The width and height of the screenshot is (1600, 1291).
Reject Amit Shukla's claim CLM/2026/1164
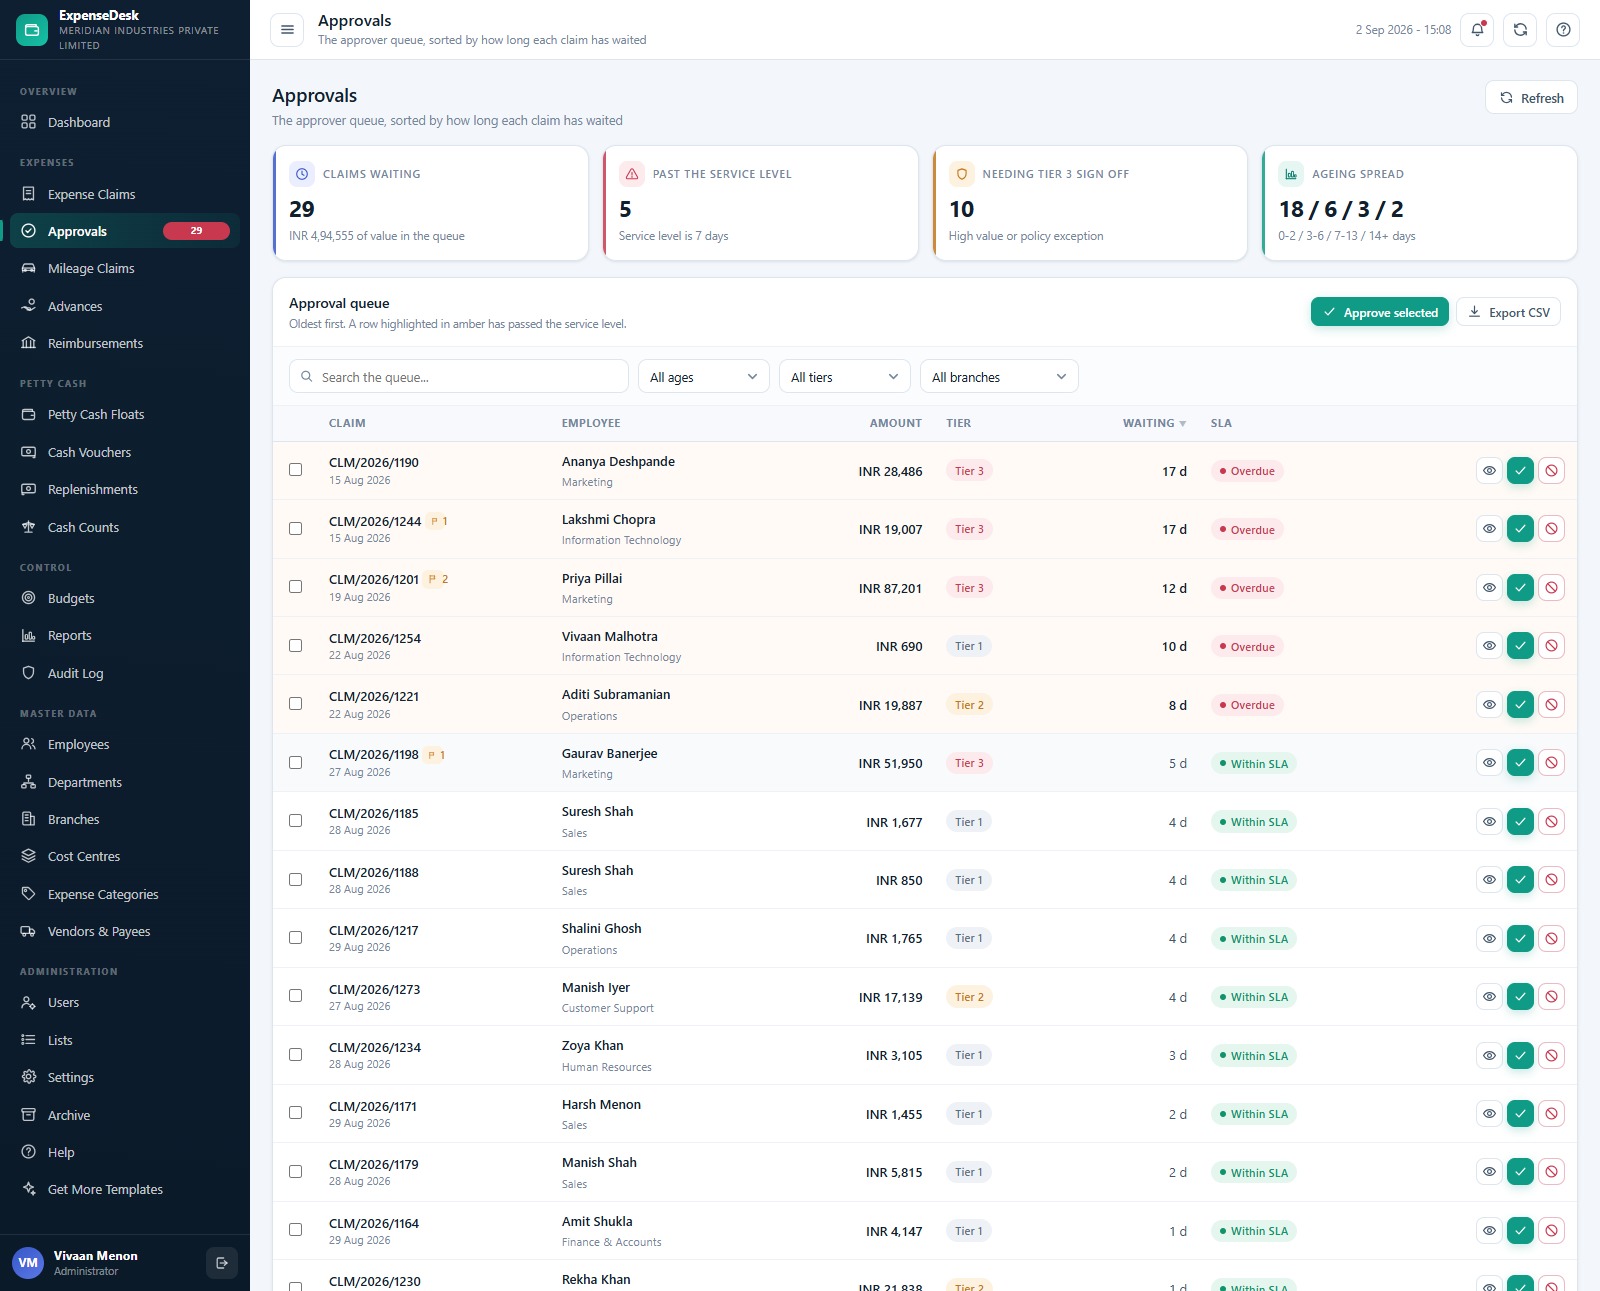click(x=1551, y=1231)
